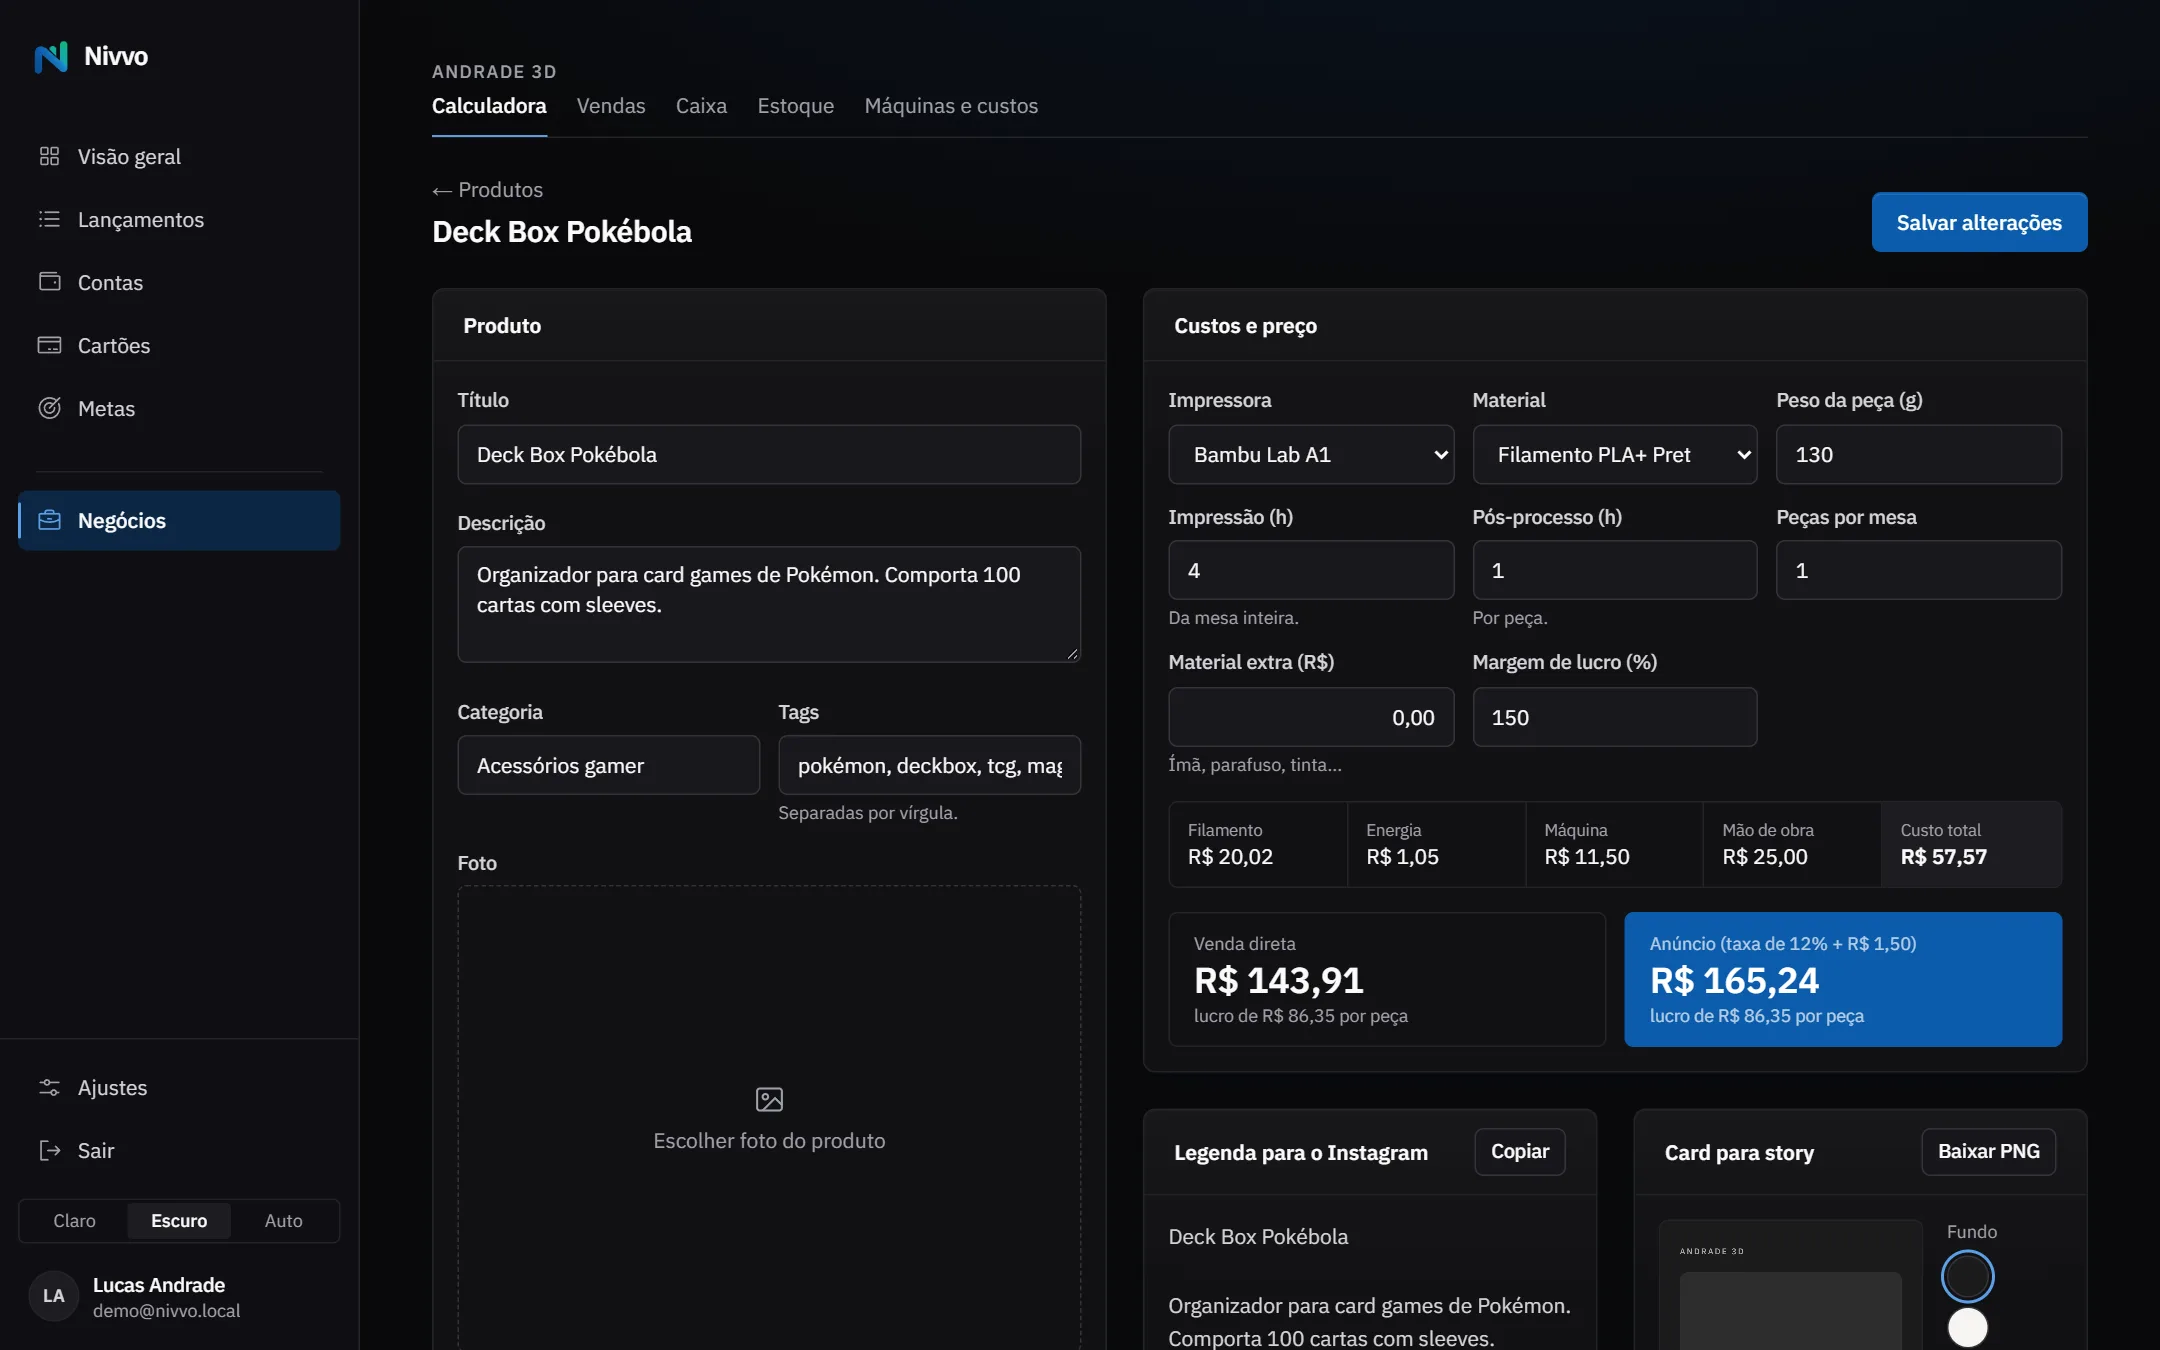2160x1350 pixels.
Task: Click the Salvar alterações button
Action: (1979, 222)
